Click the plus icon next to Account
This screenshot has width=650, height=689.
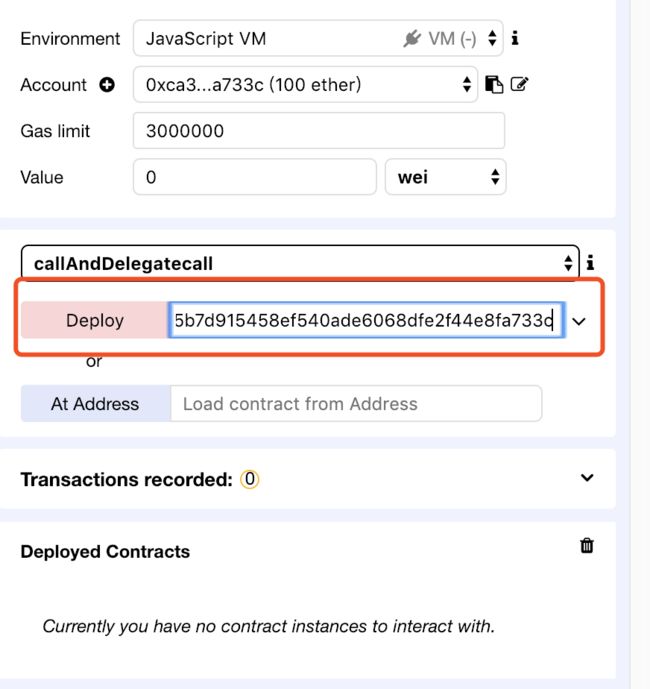107,84
